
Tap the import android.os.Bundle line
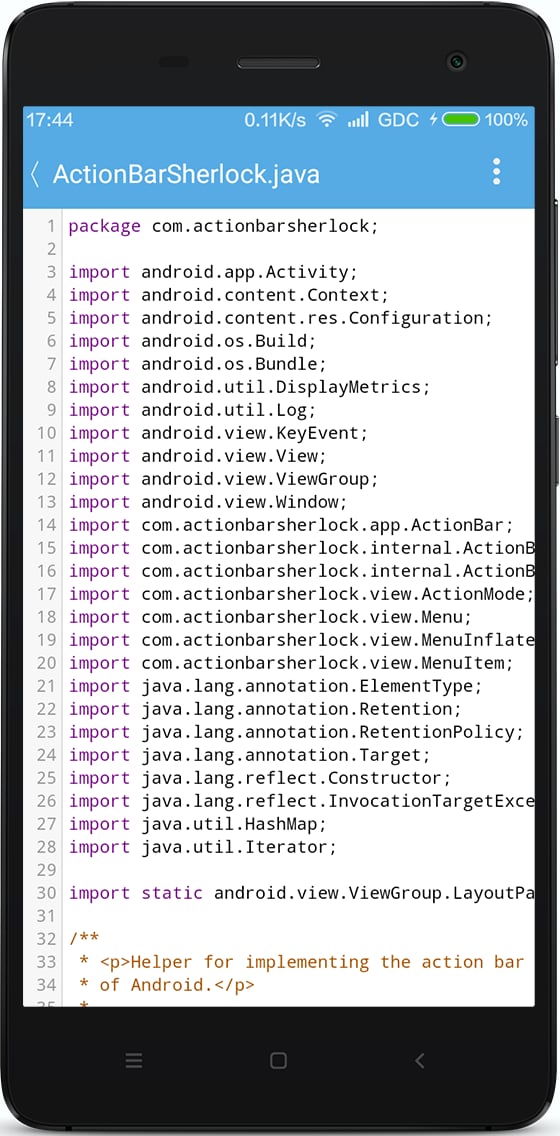(x=198, y=364)
